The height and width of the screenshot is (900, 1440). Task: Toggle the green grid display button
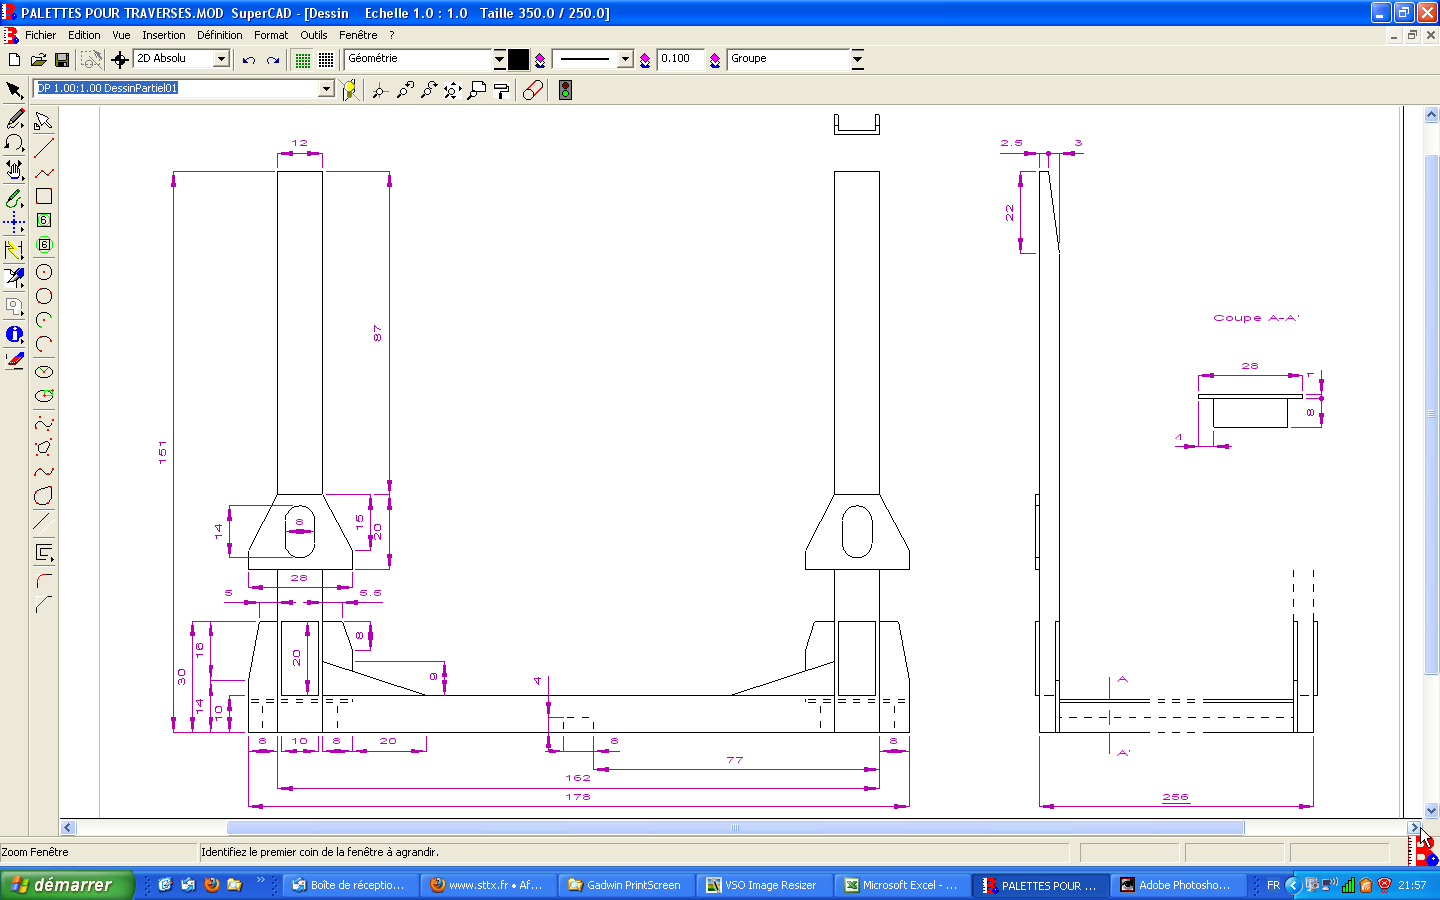pos(302,60)
